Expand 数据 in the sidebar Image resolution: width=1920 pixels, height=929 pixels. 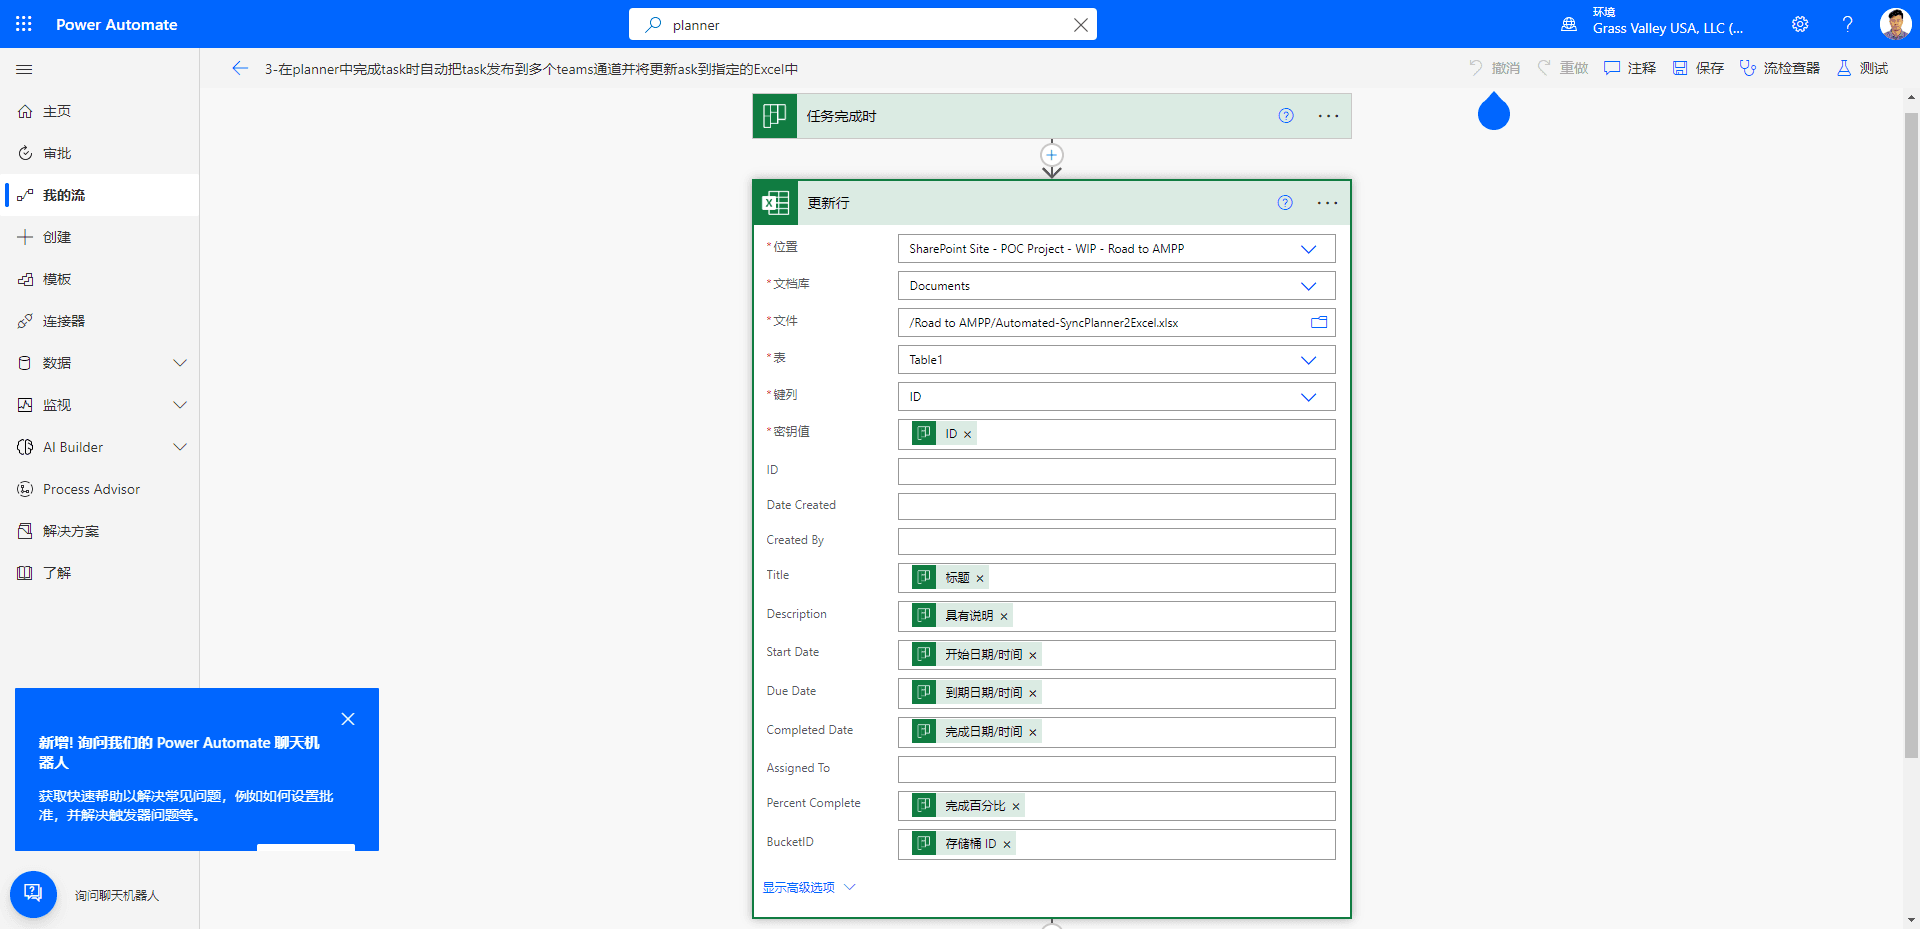[180, 363]
